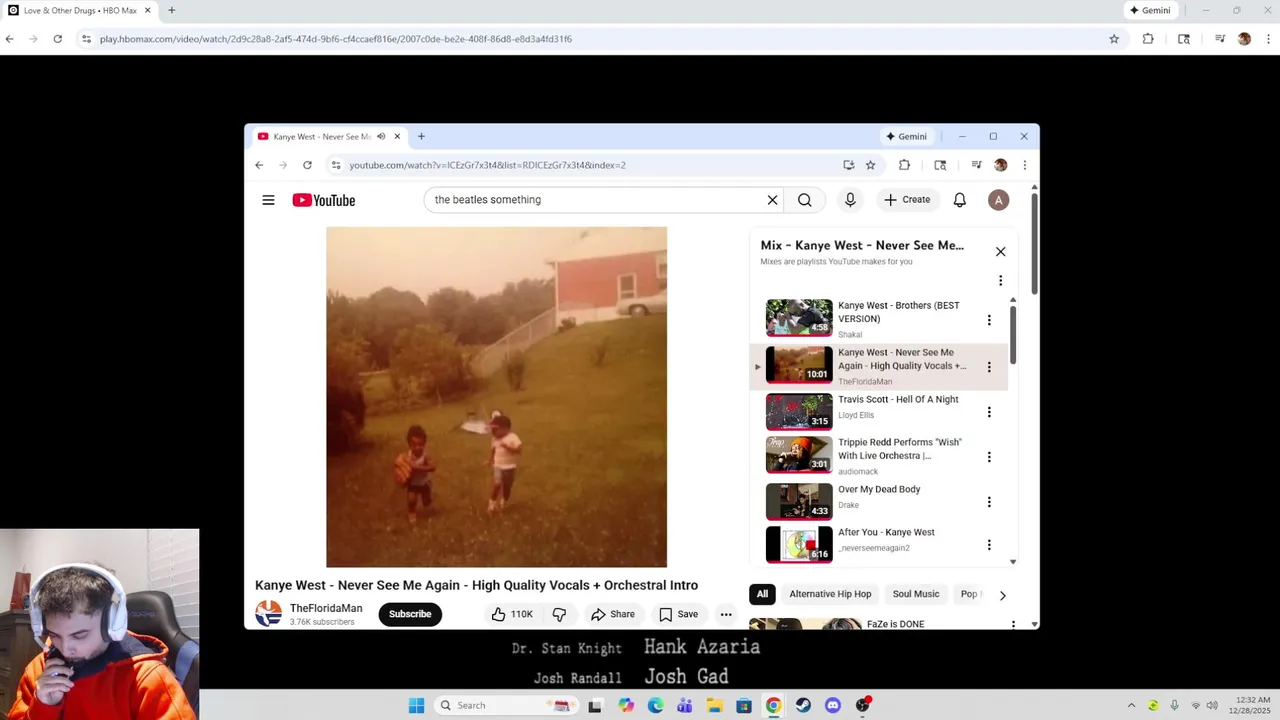This screenshot has height=720, width=1280.
Task: Open TheFloridaMan channel avatar
Action: [x=268, y=613]
